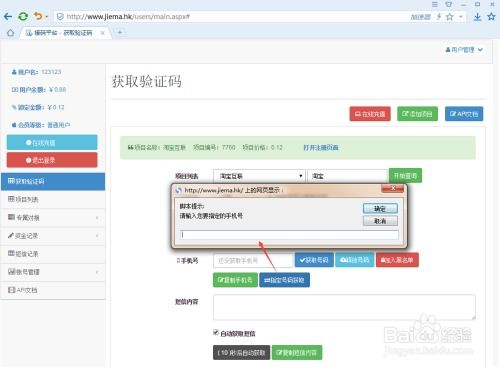Click the red 在线充值 button at top
Viewport: 500px width, 368px height.
(x=370, y=114)
